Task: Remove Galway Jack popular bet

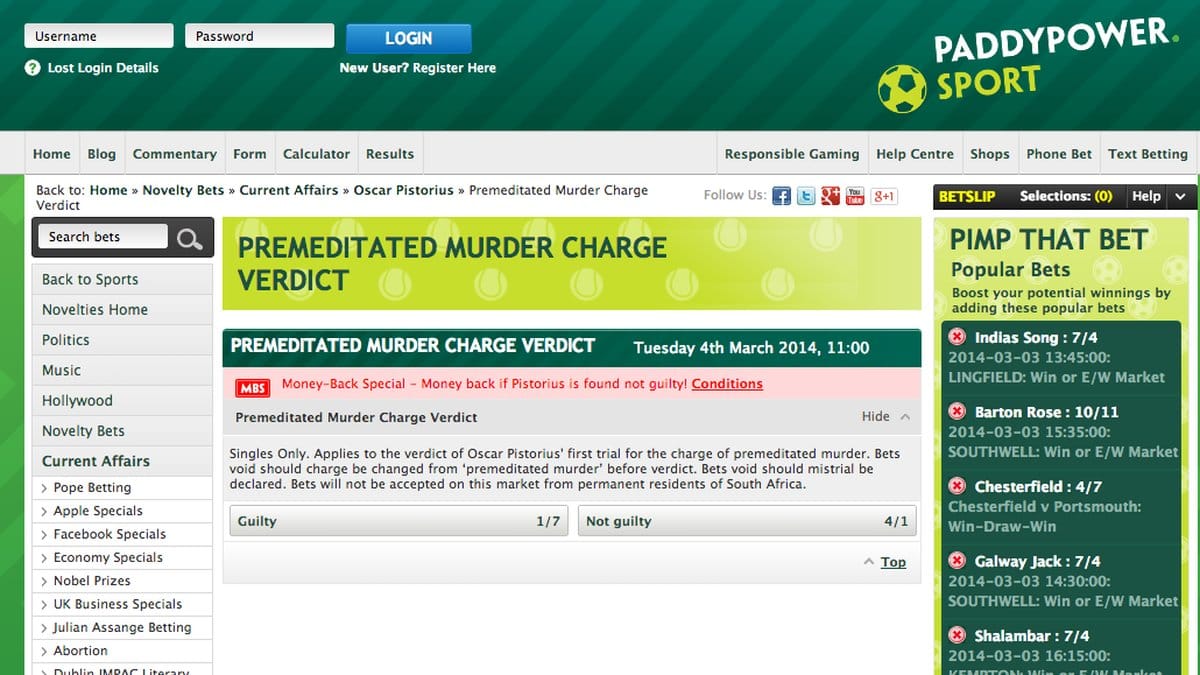Action: pyautogui.click(x=957, y=561)
